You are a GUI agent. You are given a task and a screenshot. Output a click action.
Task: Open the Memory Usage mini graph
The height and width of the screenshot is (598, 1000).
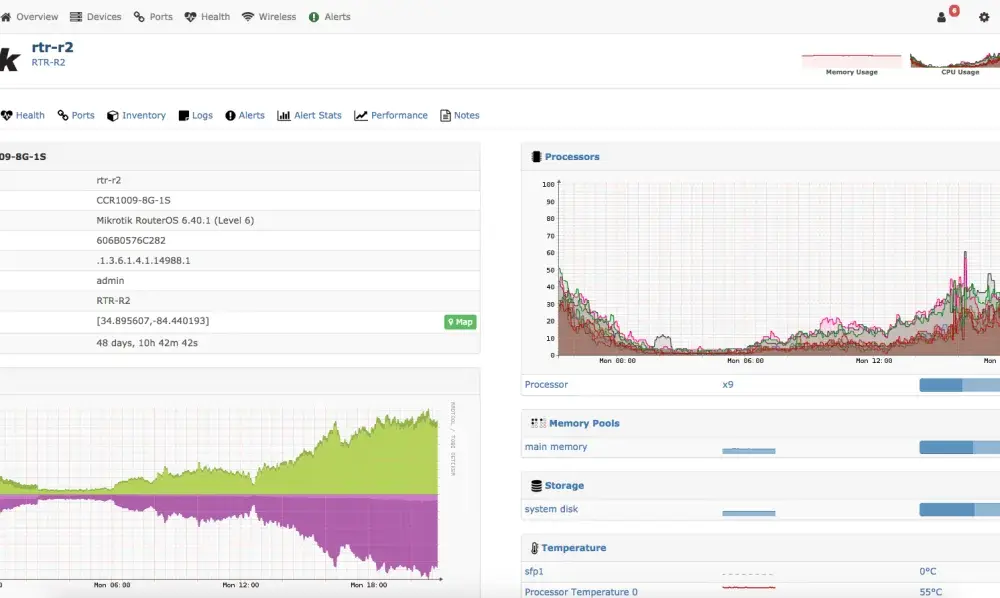[852, 65]
